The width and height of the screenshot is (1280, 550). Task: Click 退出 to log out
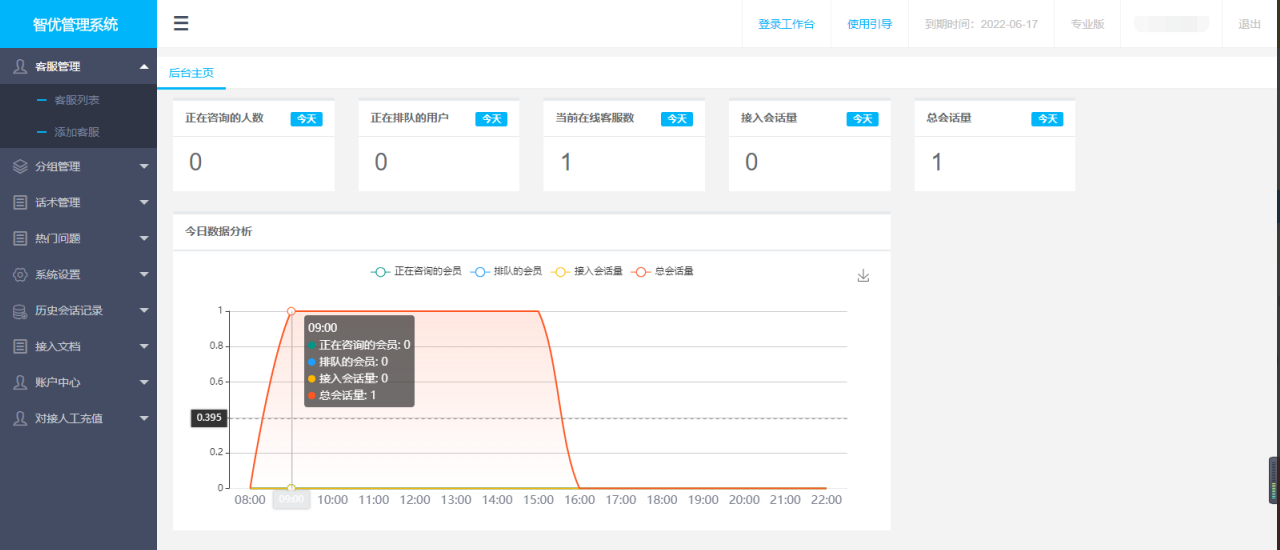1249,24
